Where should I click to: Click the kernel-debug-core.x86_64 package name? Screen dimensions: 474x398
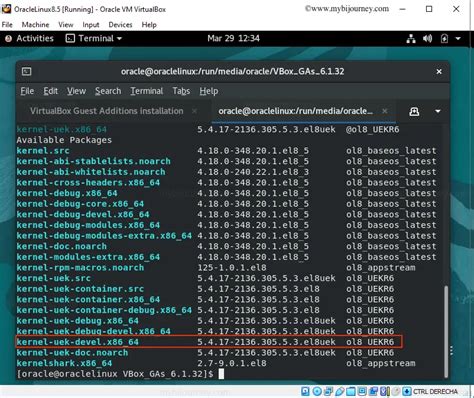point(80,204)
